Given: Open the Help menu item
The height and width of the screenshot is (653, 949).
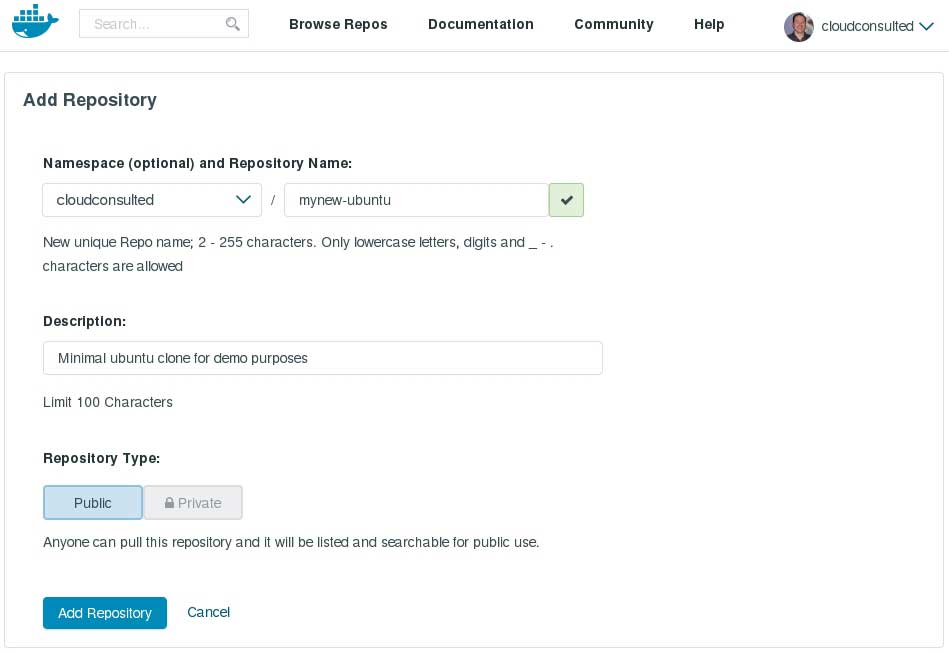Looking at the screenshot, I should (x=709, y=24).
